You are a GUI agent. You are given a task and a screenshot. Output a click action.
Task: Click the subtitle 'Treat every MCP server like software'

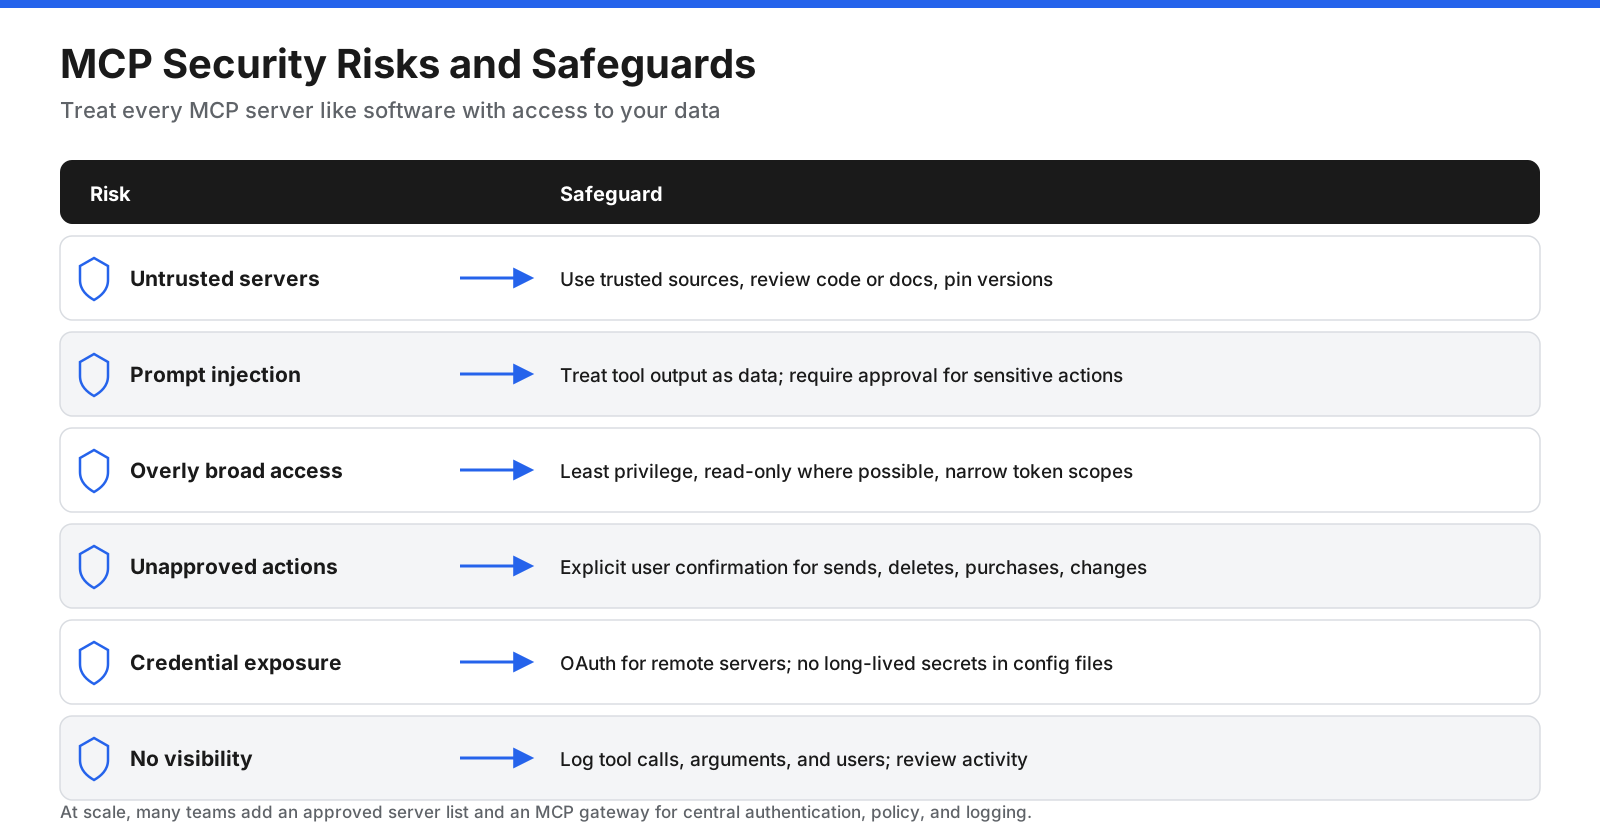pos(390,111)
